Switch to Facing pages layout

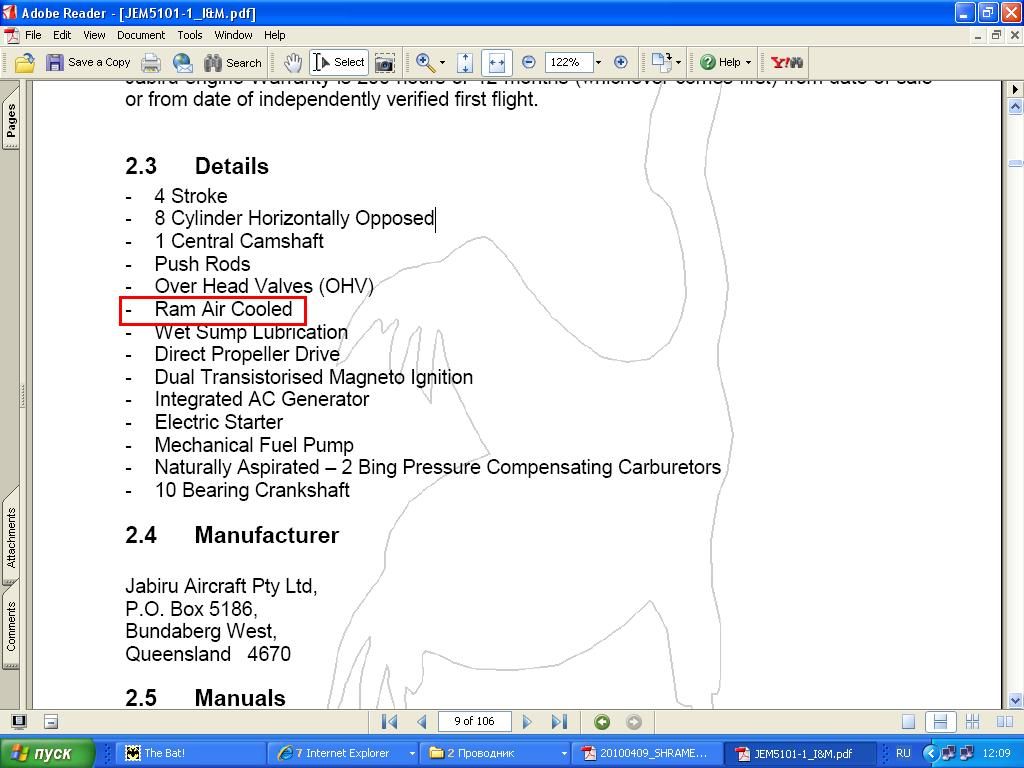click(x=1004, y=722)
